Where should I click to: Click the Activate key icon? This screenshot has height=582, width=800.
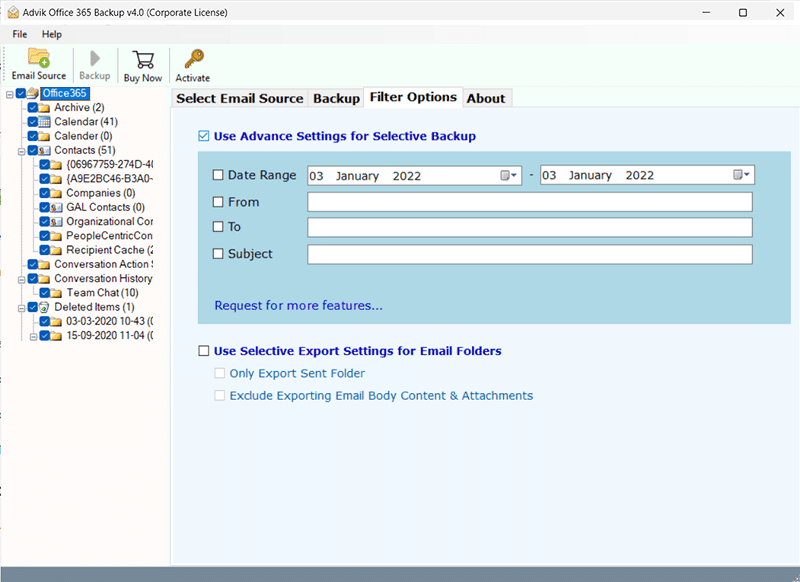click(193, 59)
